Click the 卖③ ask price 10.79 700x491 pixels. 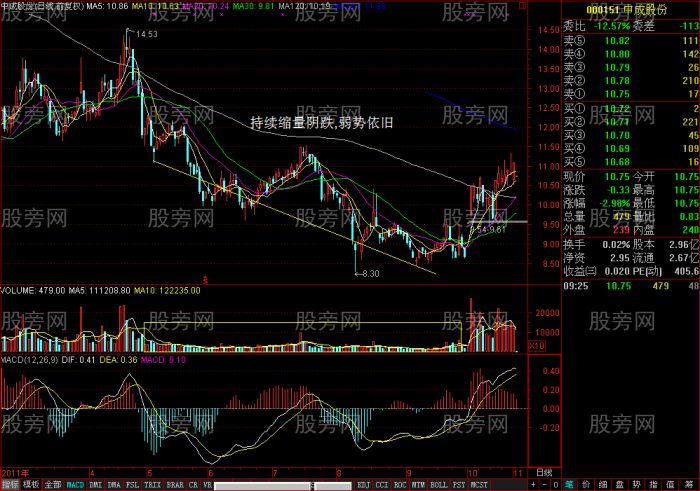617,68
